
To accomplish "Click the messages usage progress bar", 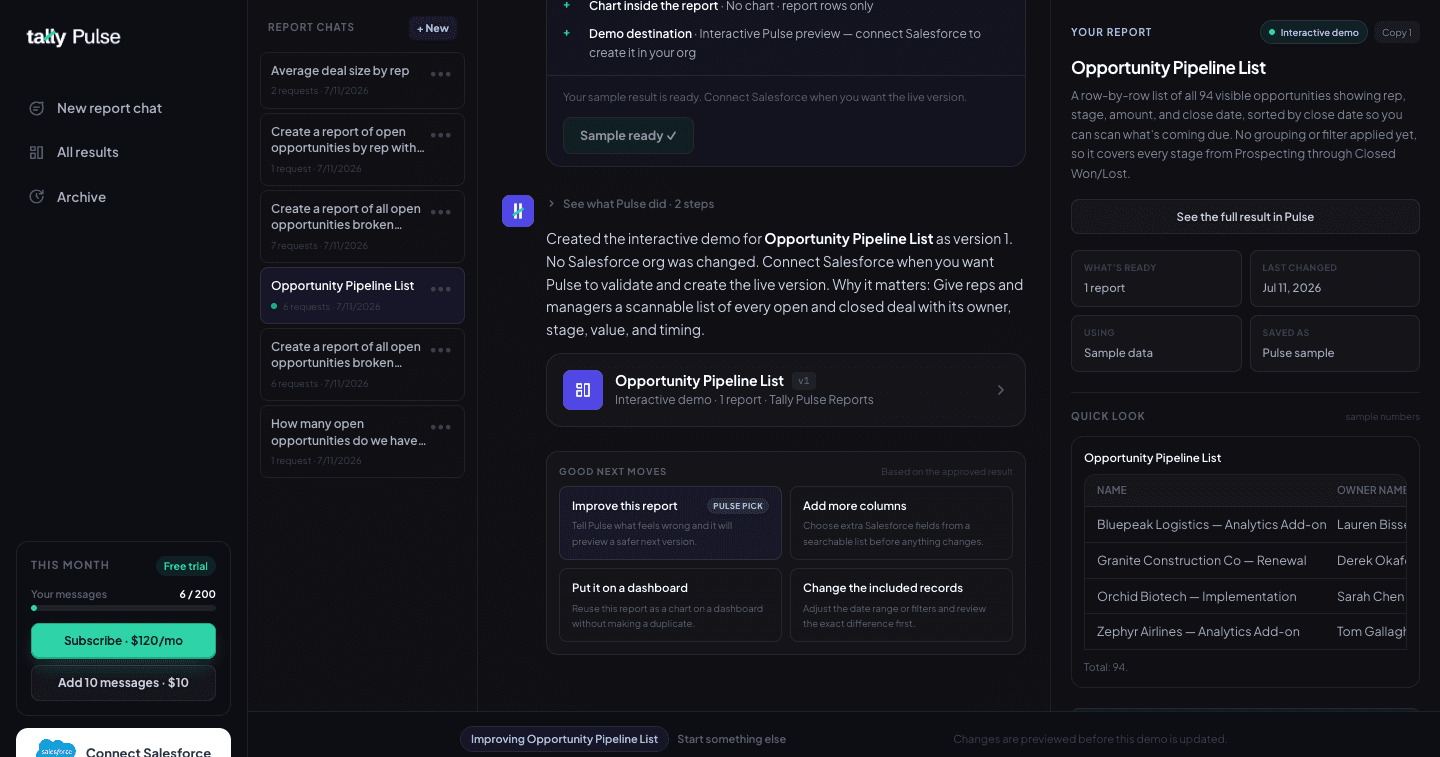I will click(123, 608).
